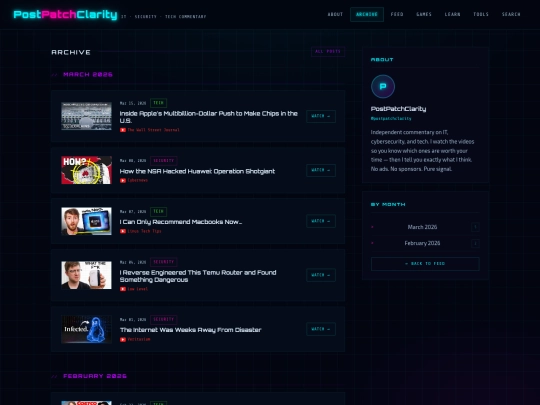Select March 2026 in By Month list
Screen dimensions: 540x405
pyautogui.click(x=422, y=227)
